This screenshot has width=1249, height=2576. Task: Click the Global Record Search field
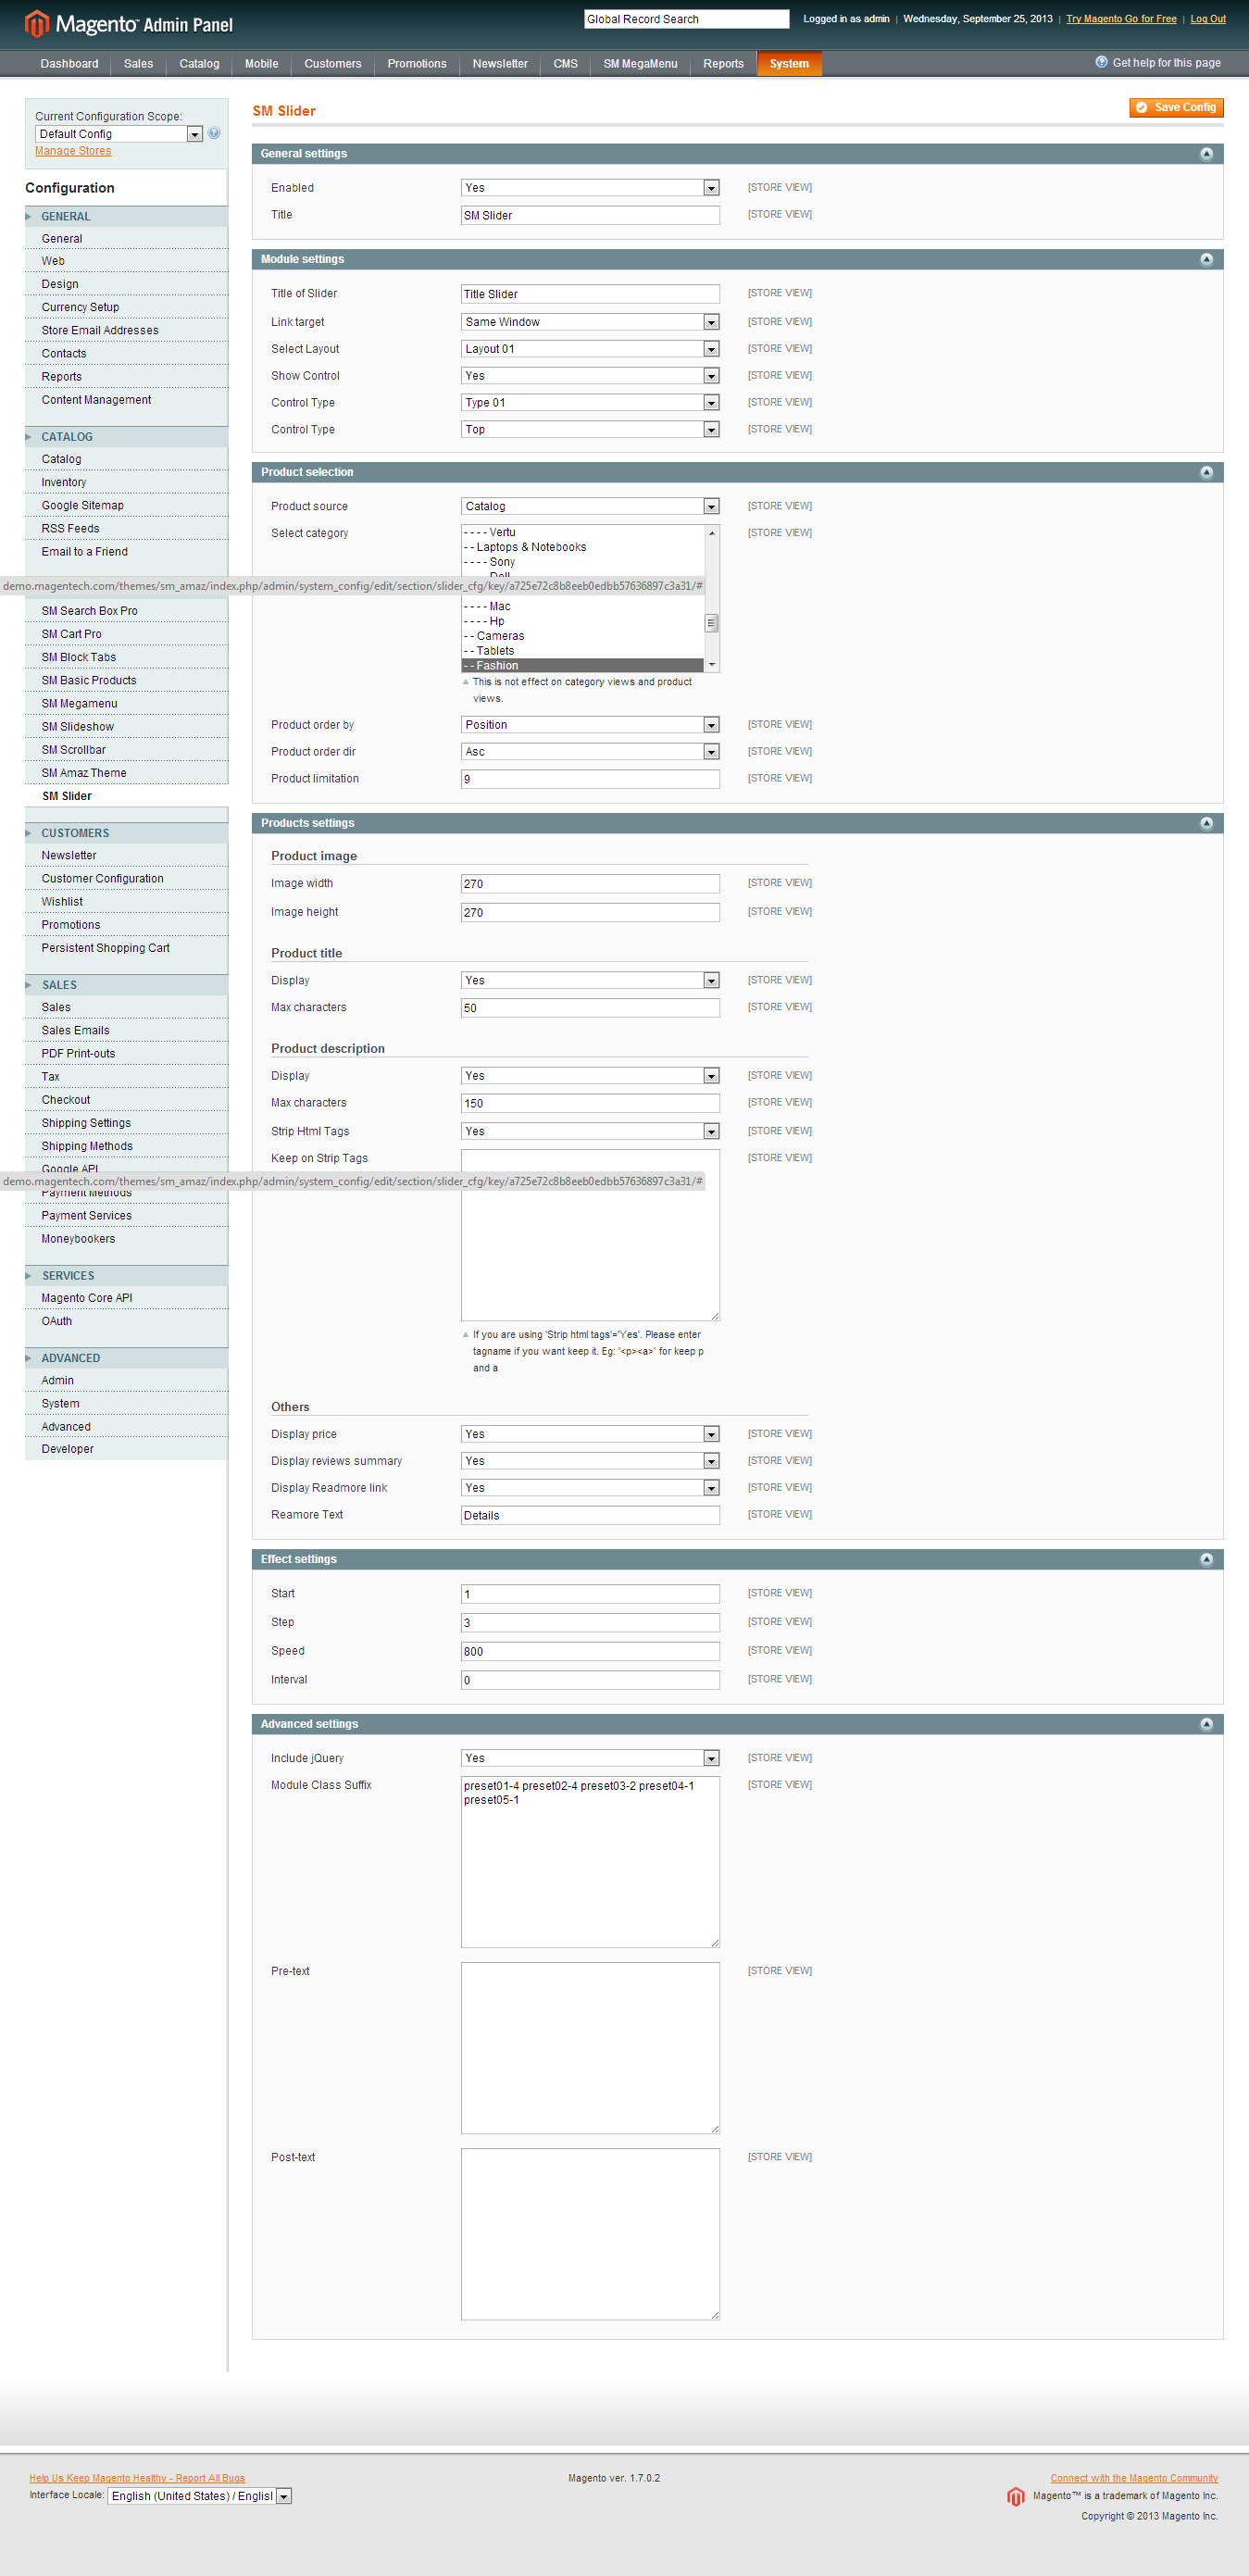coord(686,19)
